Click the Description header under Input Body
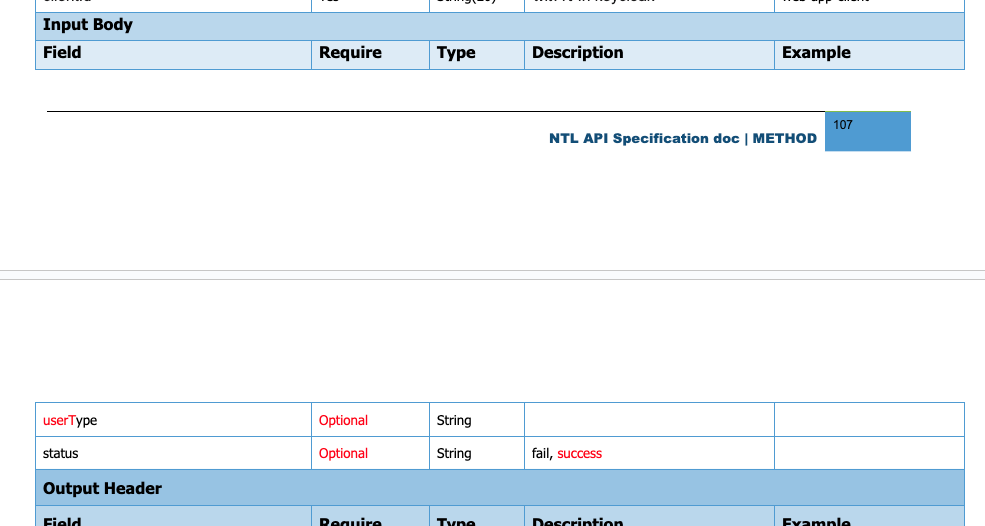The height and width of the screenshot is (526, 985). 577,53
